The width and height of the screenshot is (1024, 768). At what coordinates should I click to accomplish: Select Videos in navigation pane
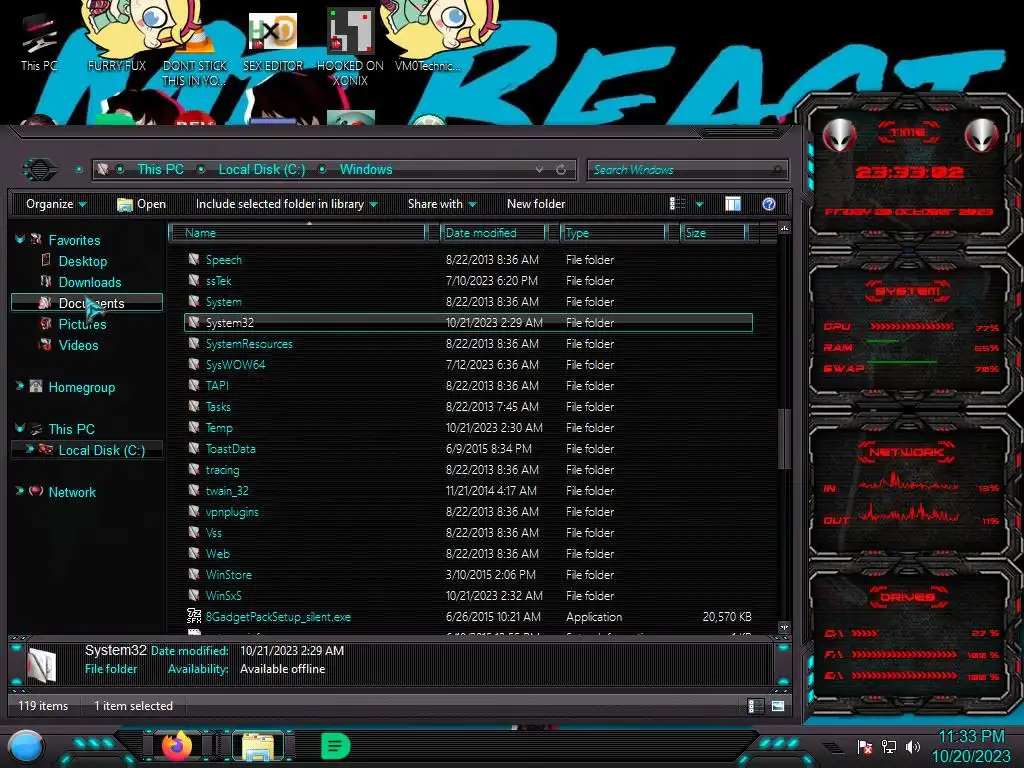pos(78,345)
